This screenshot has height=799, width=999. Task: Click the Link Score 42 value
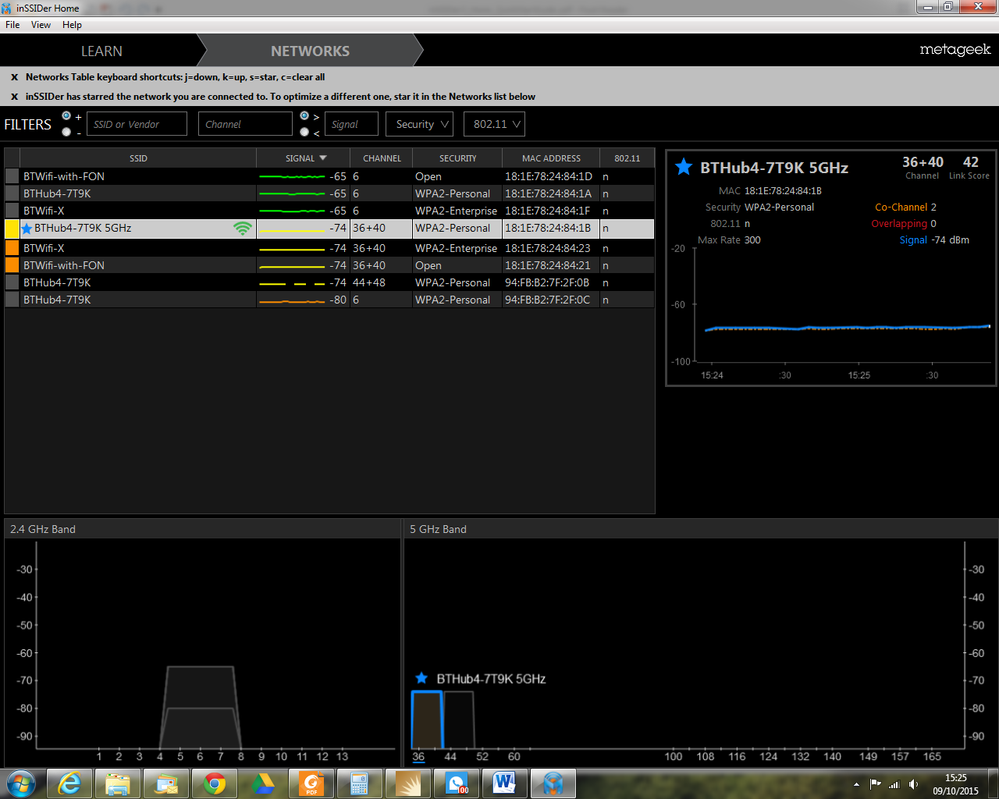(x=970, y=162)
